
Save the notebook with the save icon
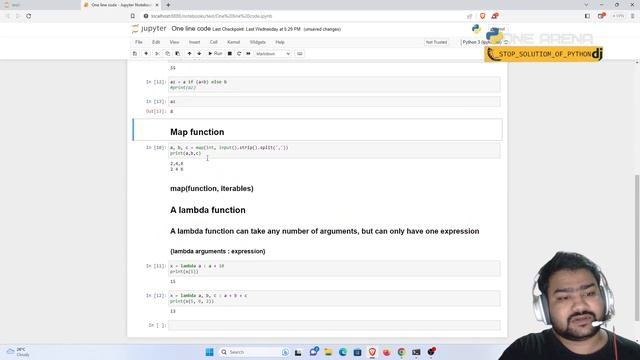tap(135, 53)
